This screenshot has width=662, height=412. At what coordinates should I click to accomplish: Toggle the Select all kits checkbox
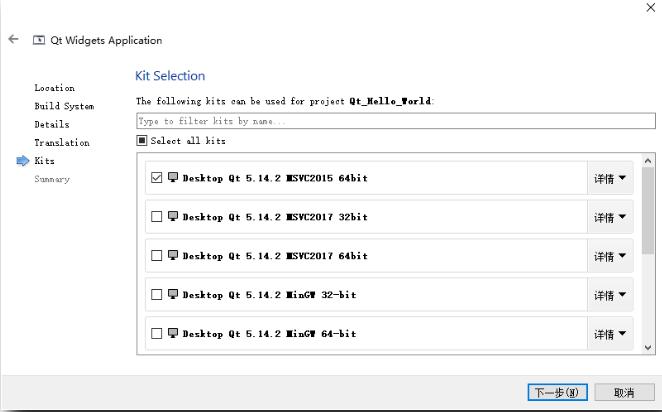142,141
